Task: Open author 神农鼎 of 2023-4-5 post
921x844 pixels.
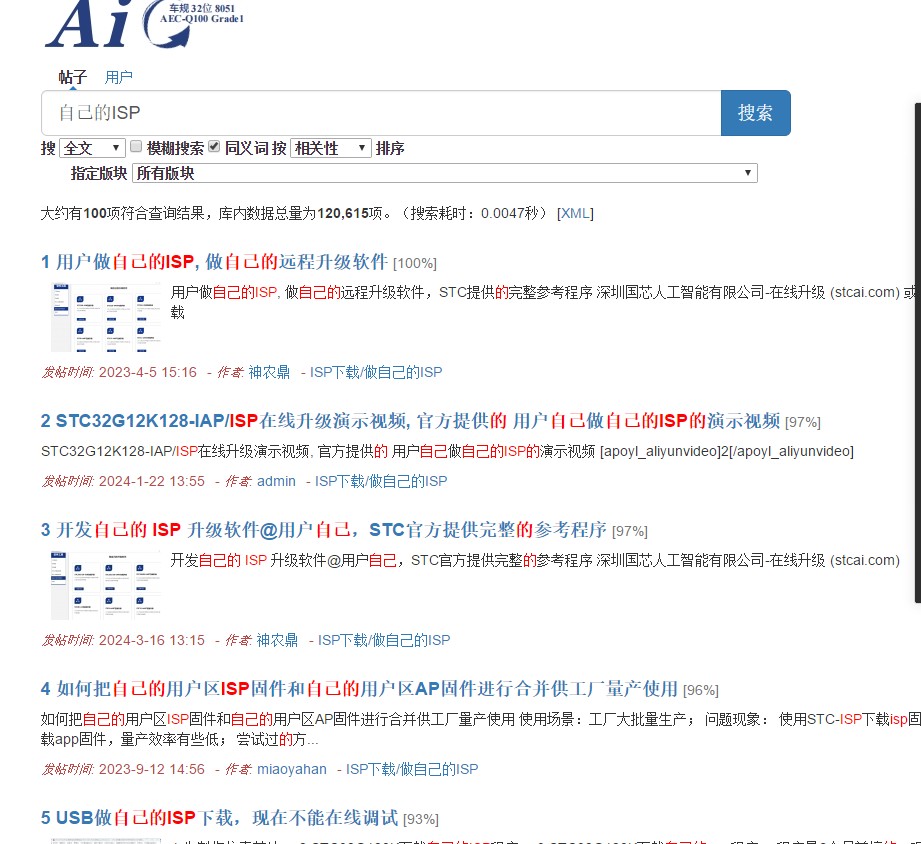Action: [x=269, y=372]
